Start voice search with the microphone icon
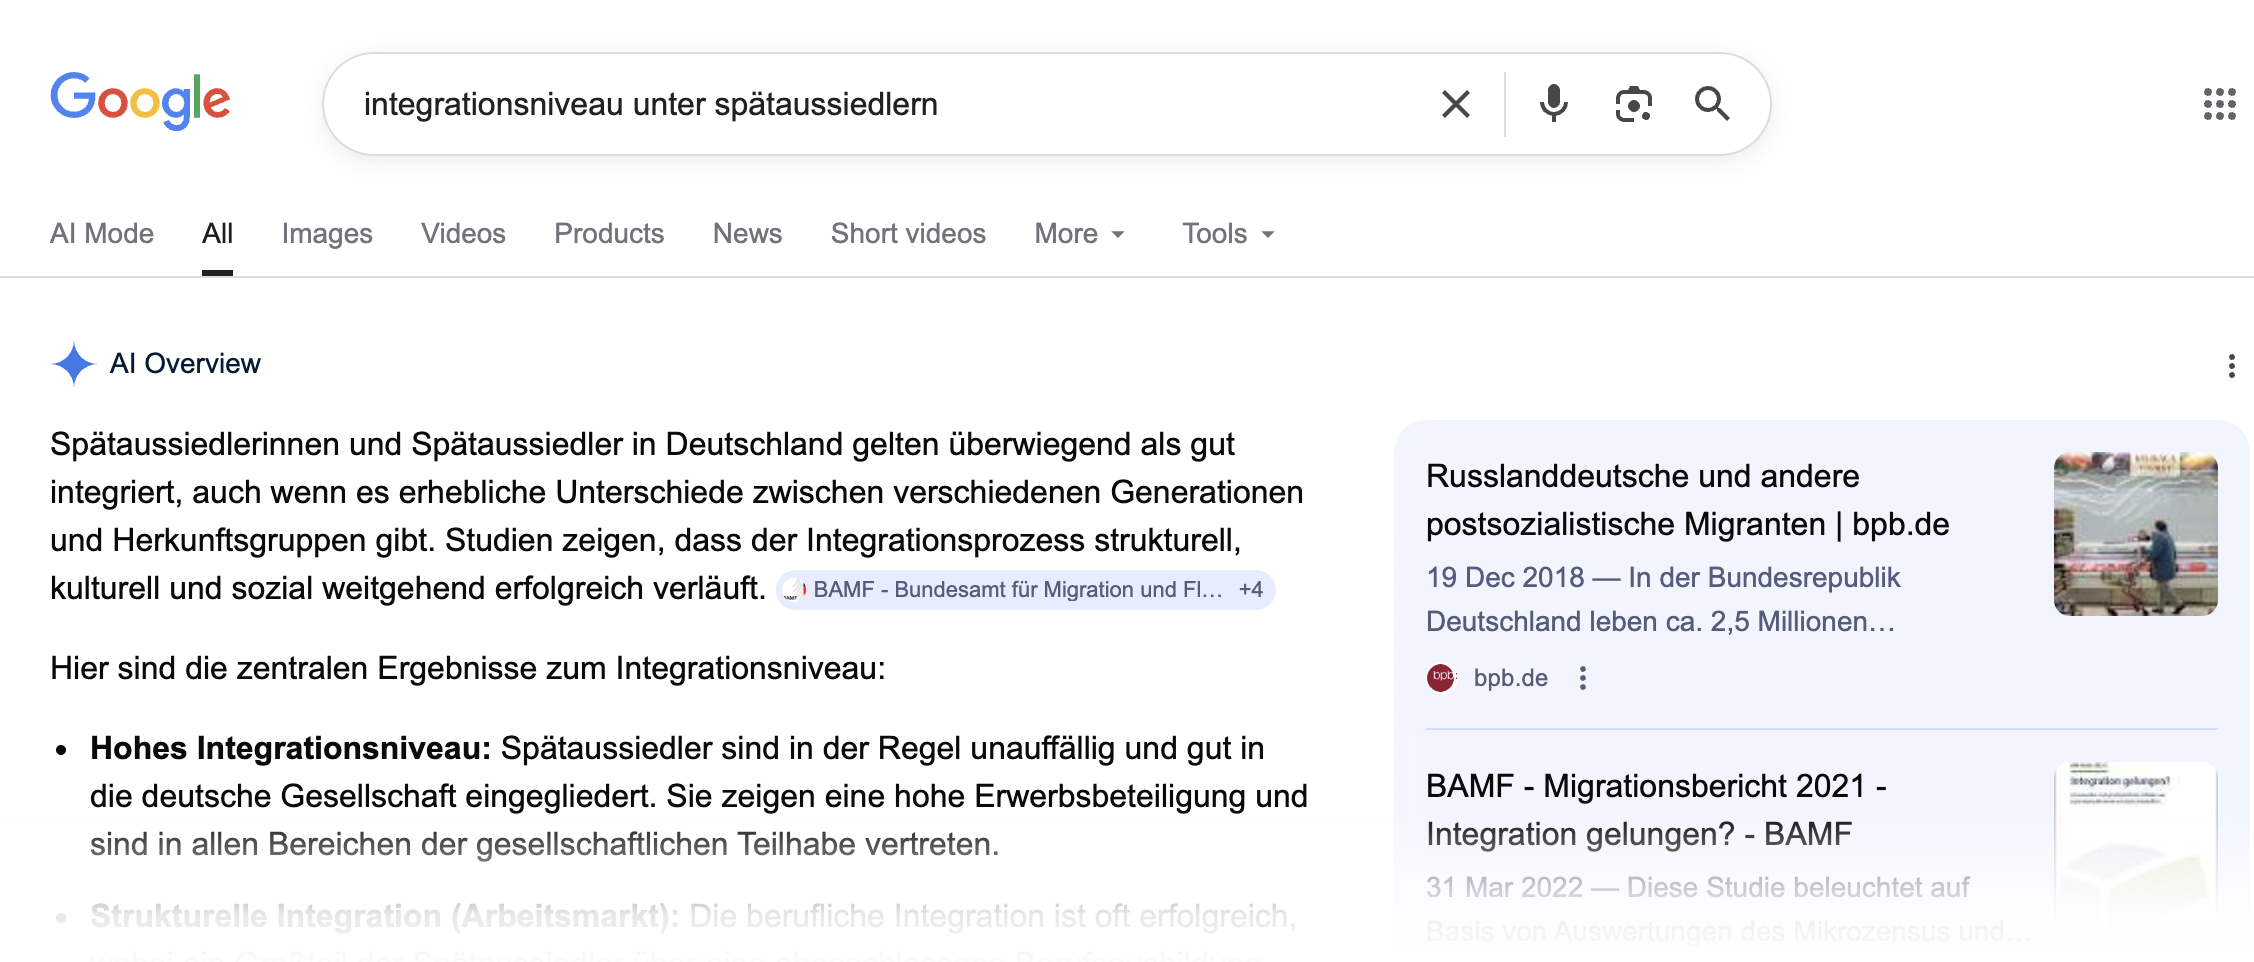The image size is (2254, 962). (1553, 104)
